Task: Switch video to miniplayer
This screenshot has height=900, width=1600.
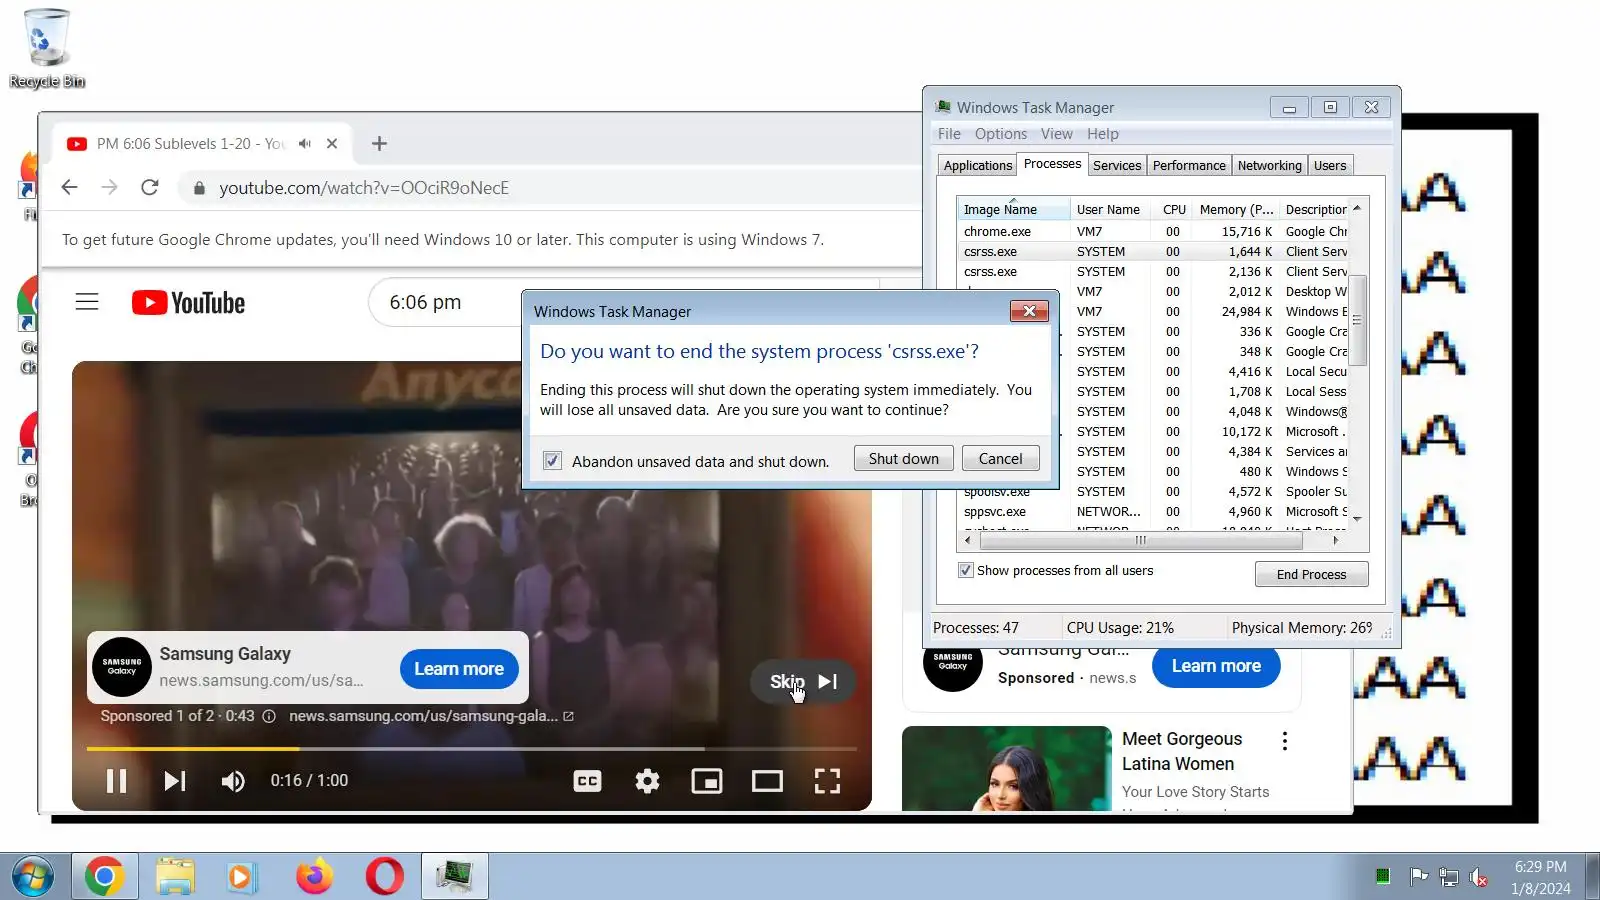Action: (707, 781)
